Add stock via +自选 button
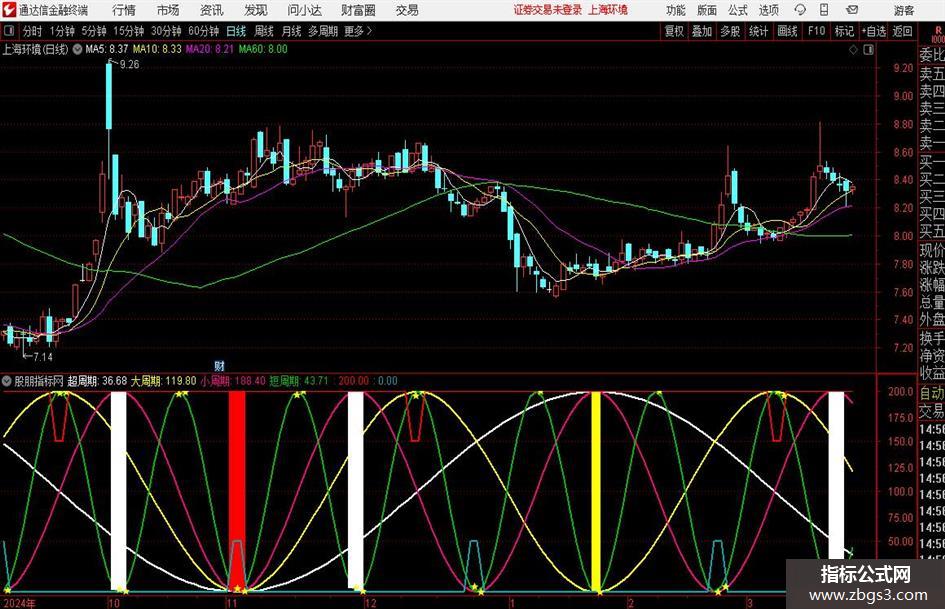945x609 pixels. (x=873, y=31)
